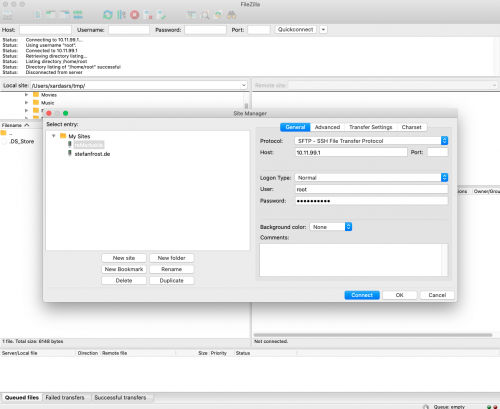
Task: Click the Comments text area
Action: 354,260
